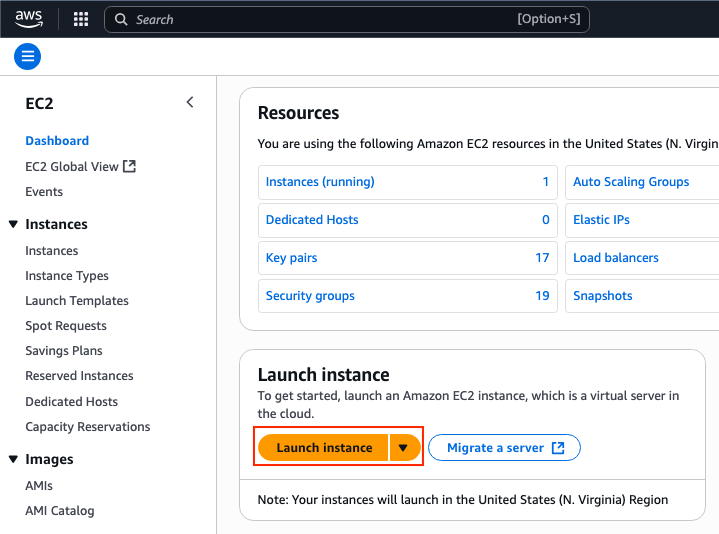Open Savings Plans
The height and width of the screenshot is (534, 719).
tap(64, 351)
